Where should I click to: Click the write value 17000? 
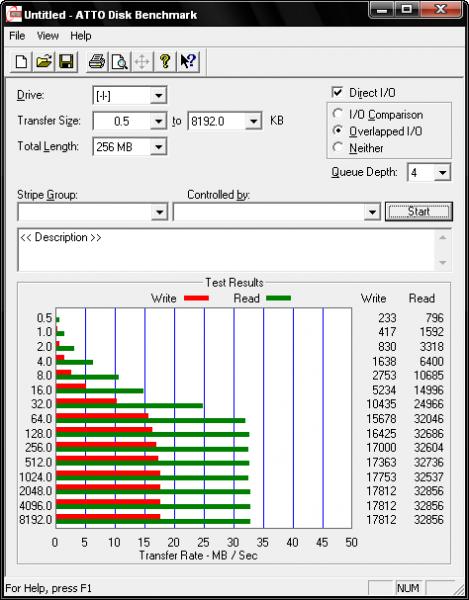click(381, 448)
